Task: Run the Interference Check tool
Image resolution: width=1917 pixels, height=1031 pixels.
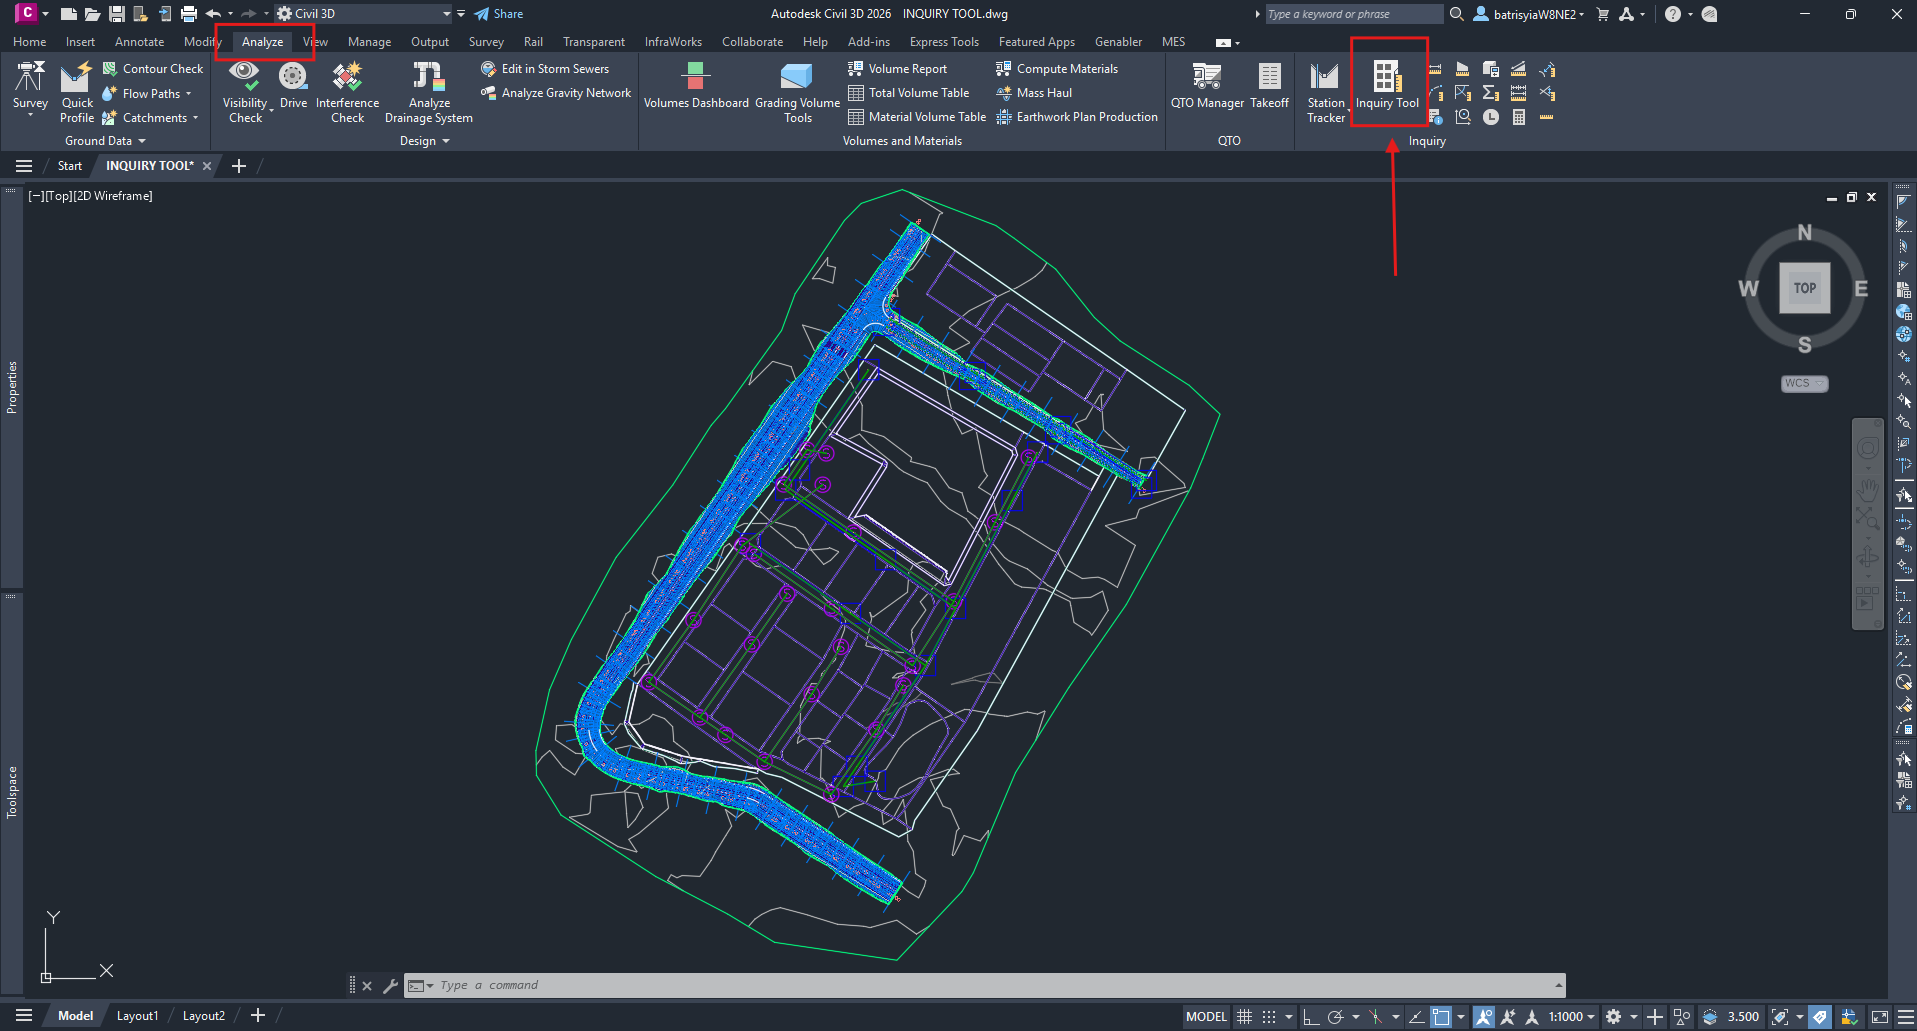Action: pyautogui.click(x=347, y=91)
